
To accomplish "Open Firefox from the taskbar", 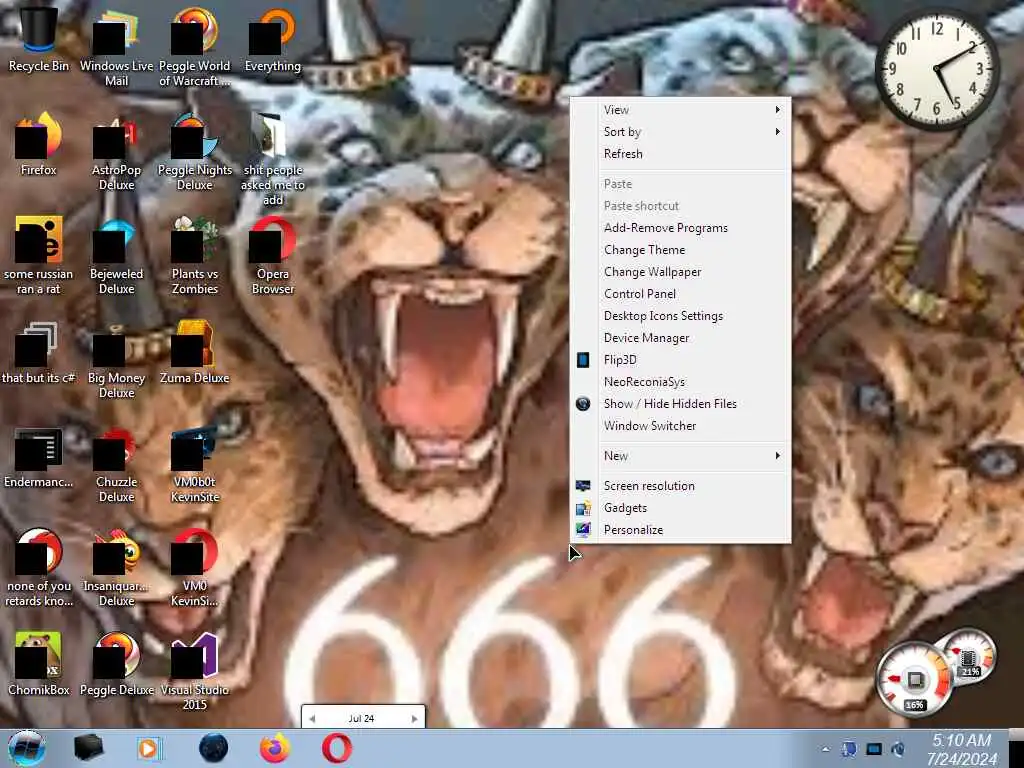I will [275, 748].
